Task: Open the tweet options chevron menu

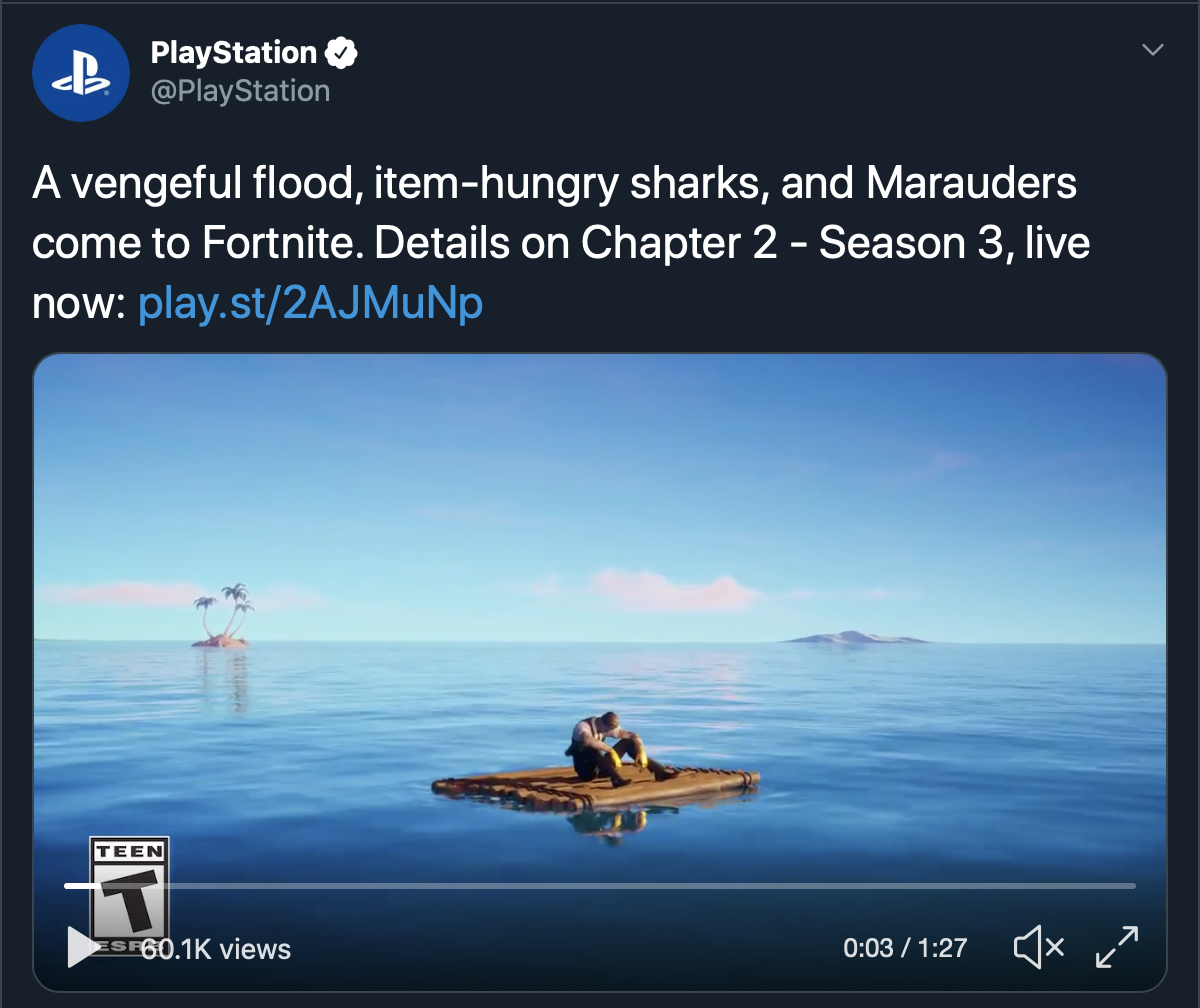Action: coord(1153,50)
